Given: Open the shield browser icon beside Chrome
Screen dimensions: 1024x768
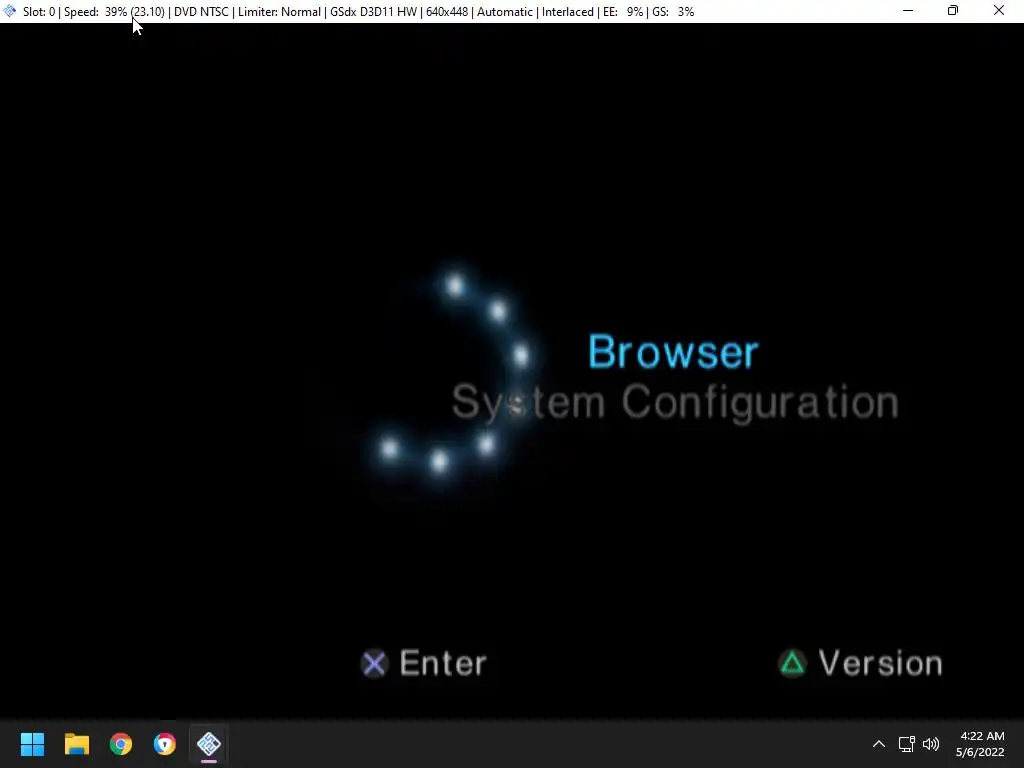Looking at the screenshot, I should (x=165, y=744).
